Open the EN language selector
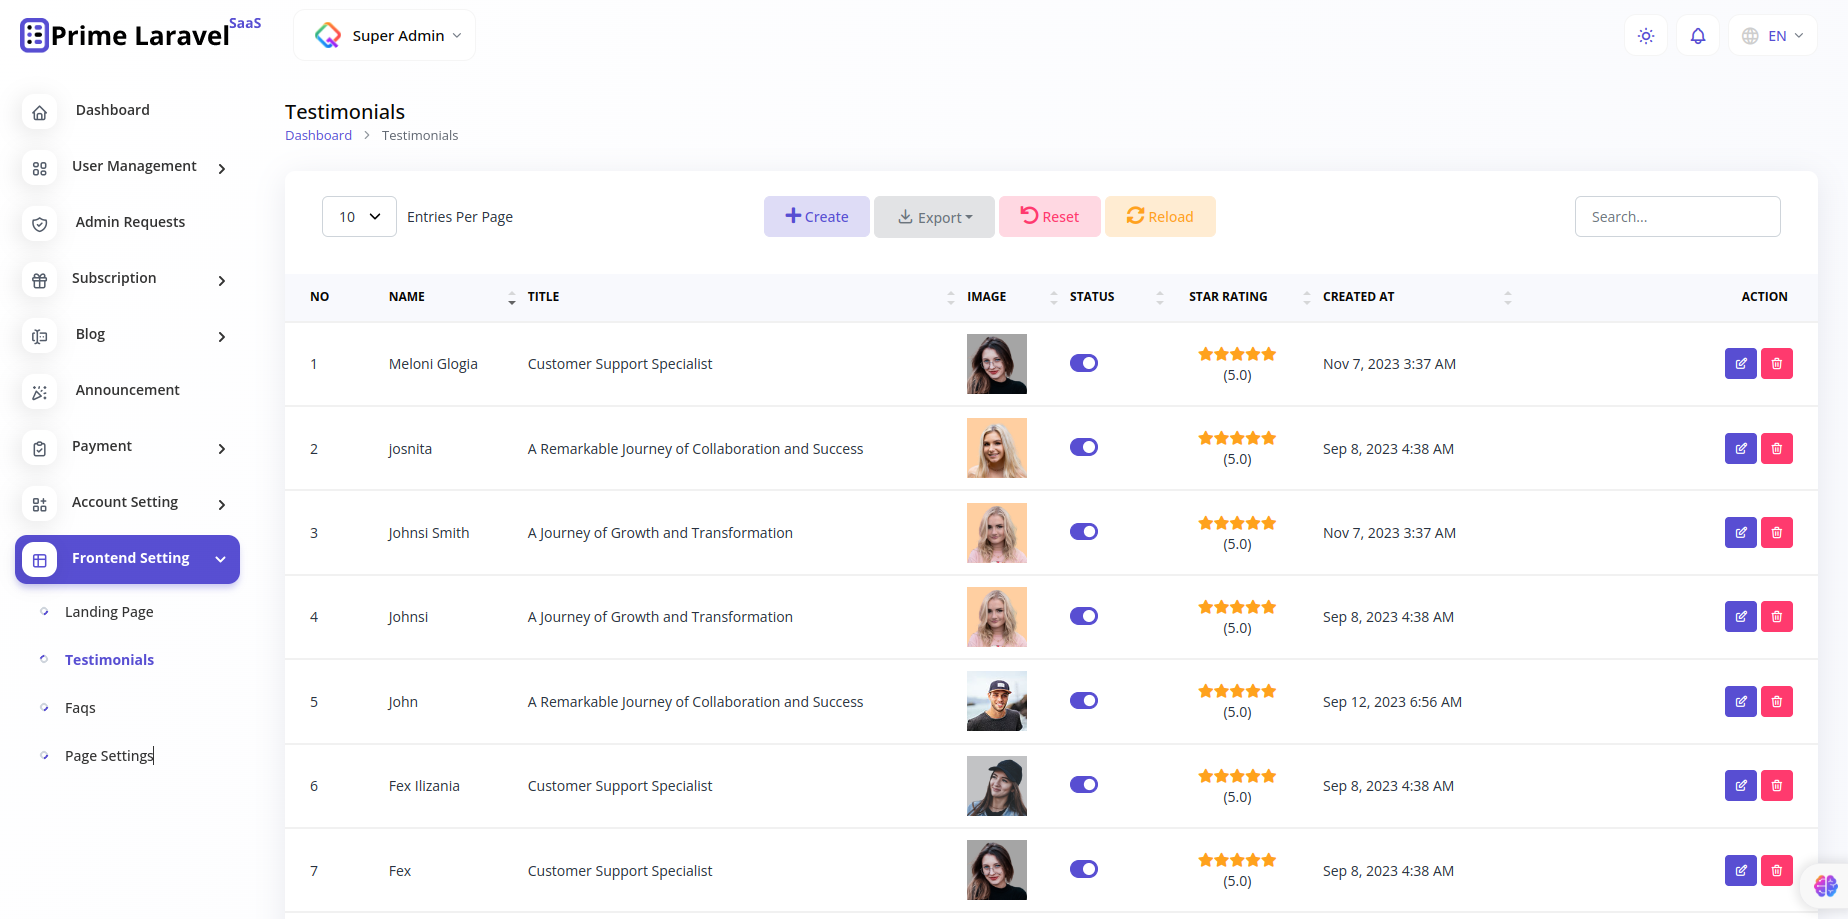Image resolution: width=1848 pixels, height=919 pixels. pyautogui.click(x=1772, y=35)
